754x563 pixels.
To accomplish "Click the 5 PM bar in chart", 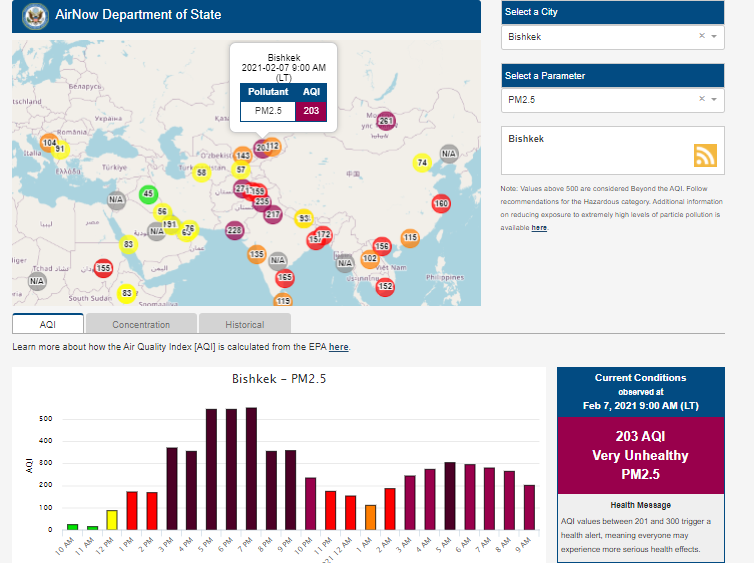I will coord(211,469).
